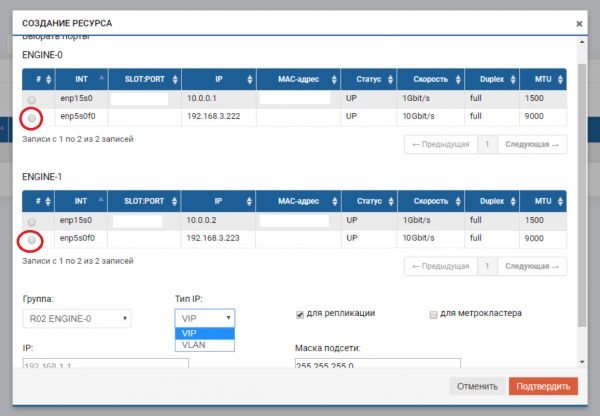The width and height of the screenshot is (600, 416).
Task: Click the Подтвердить button
Action: pos(542,386)
